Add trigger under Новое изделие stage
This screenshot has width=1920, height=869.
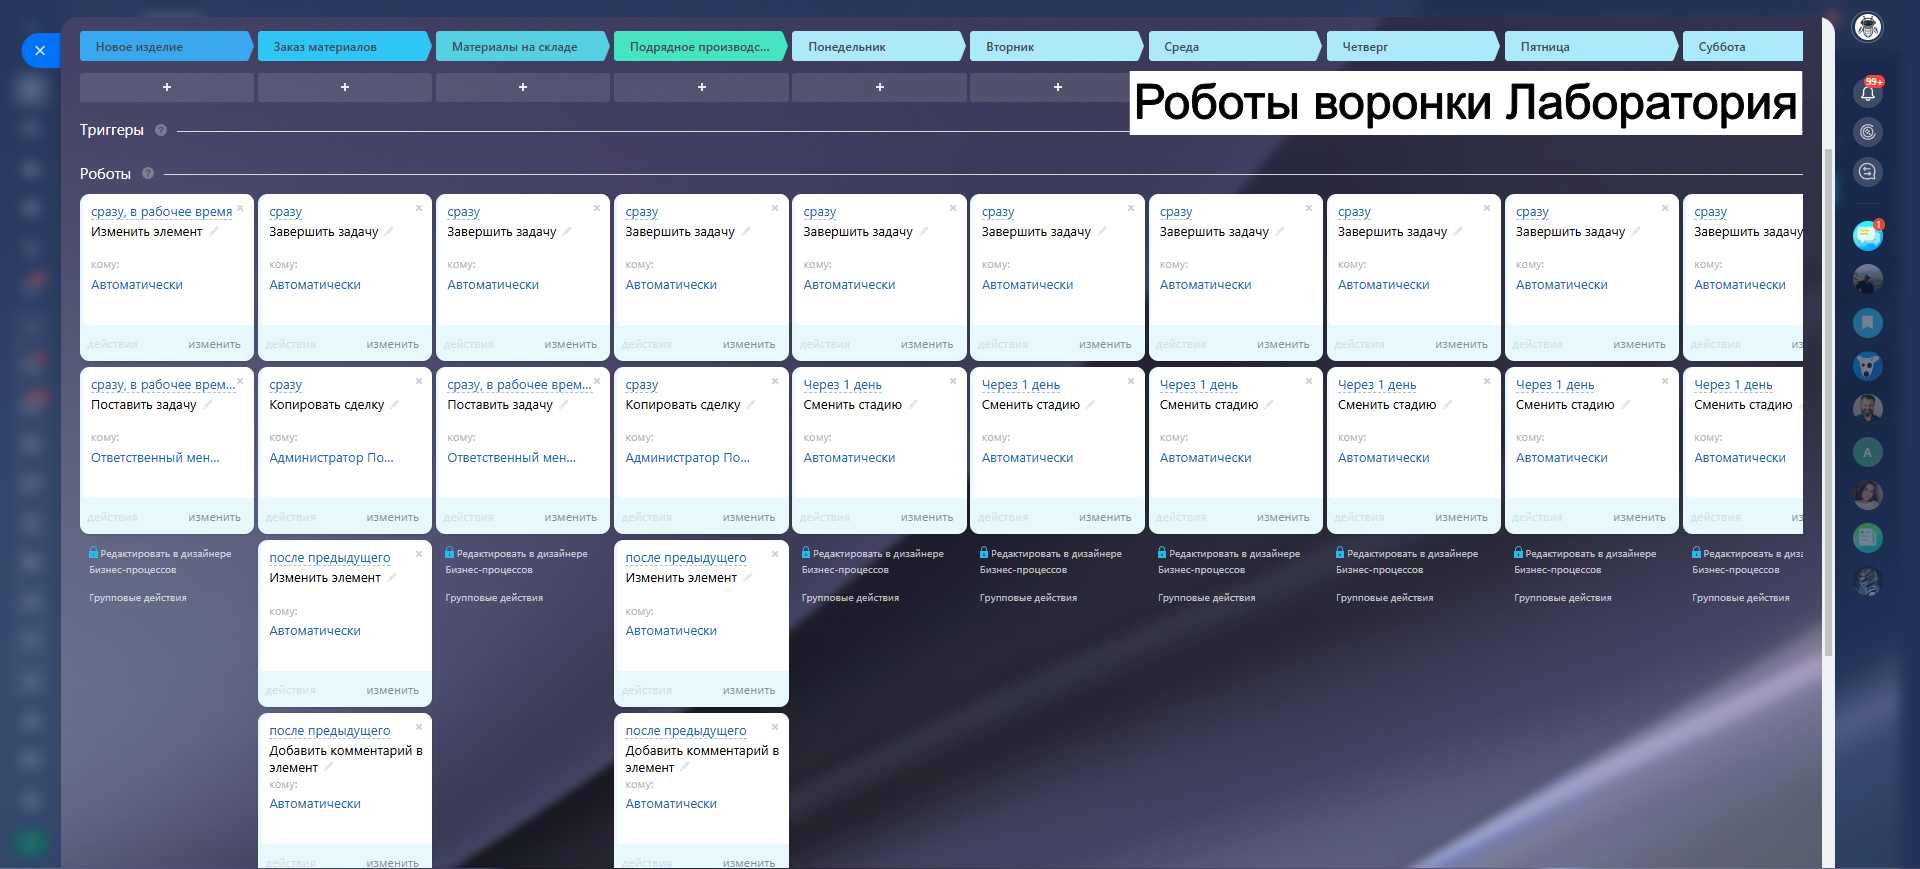click(x=167, y=87)
